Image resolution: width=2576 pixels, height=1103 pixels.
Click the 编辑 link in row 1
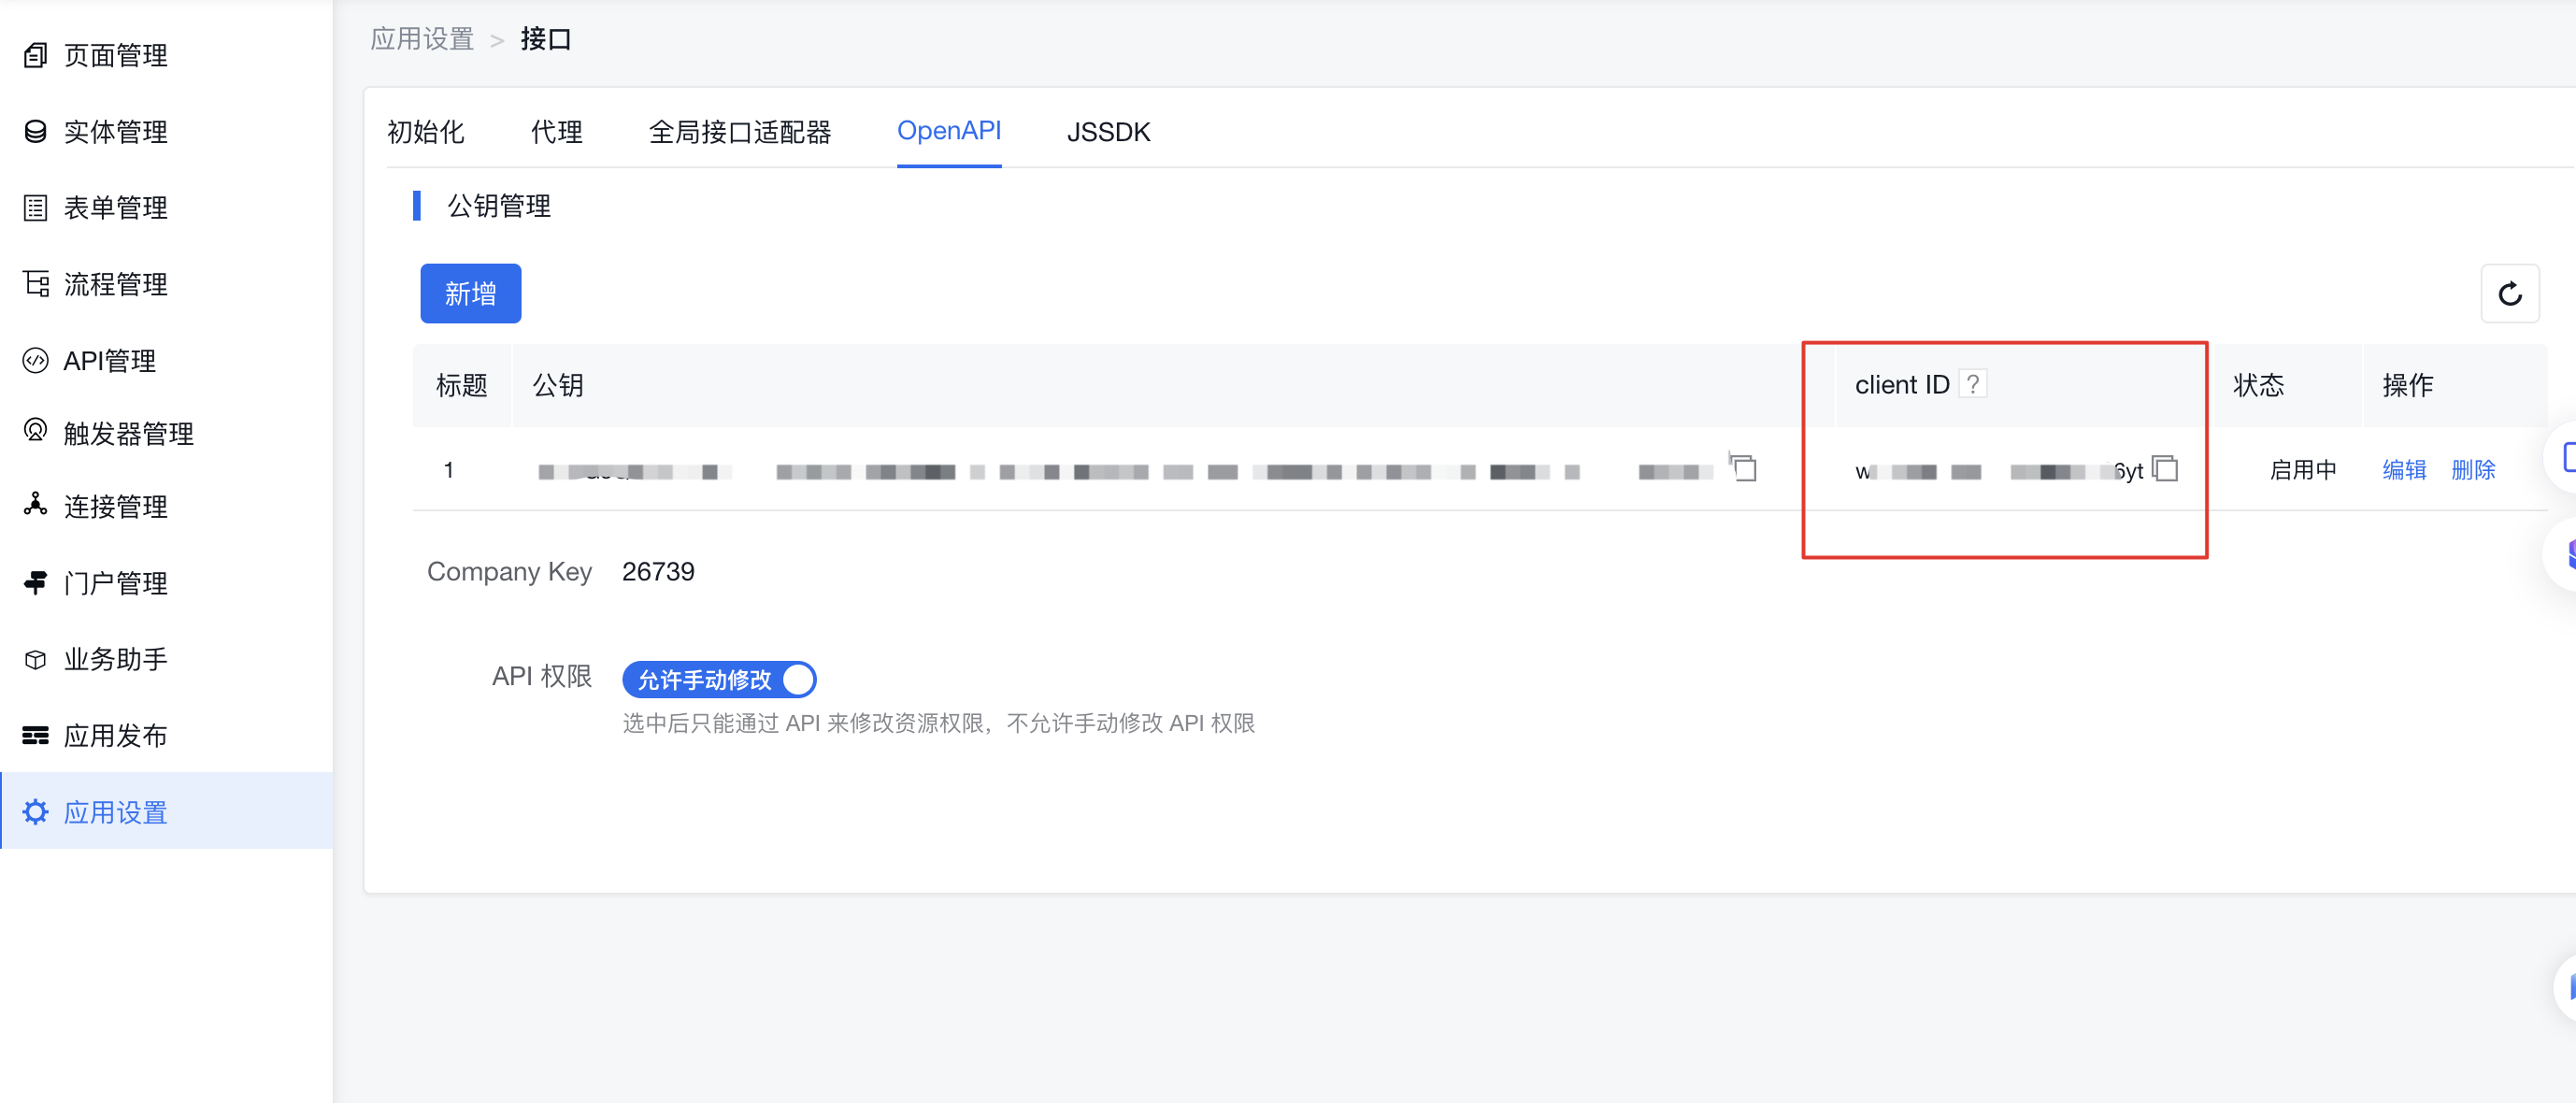pyautogui.click(x=2404, y=469)
